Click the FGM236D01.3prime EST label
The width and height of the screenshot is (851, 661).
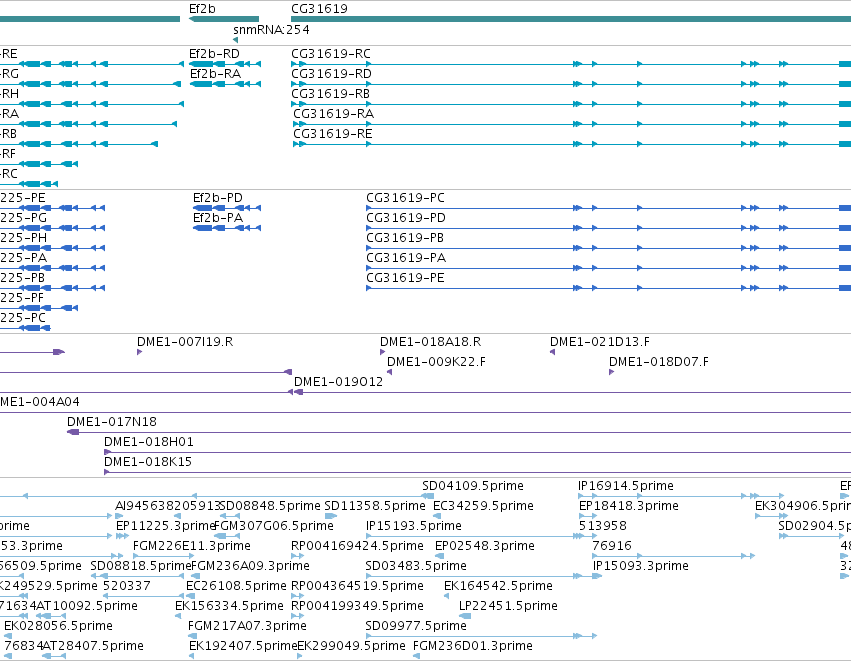point(473,647)
